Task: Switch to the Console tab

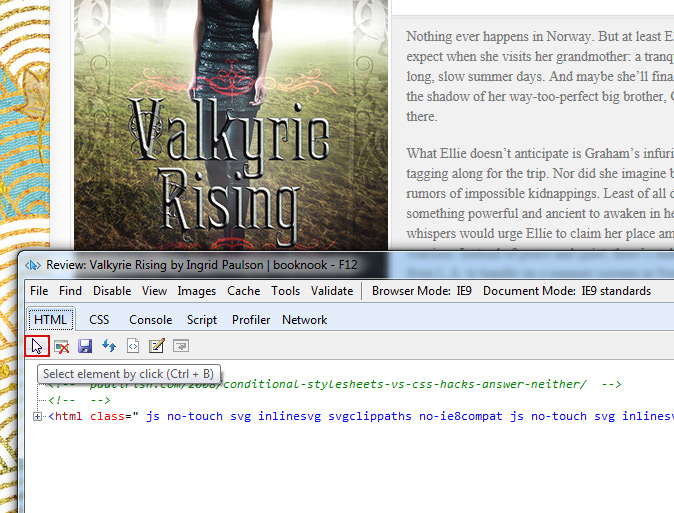Action: (150, 320)
